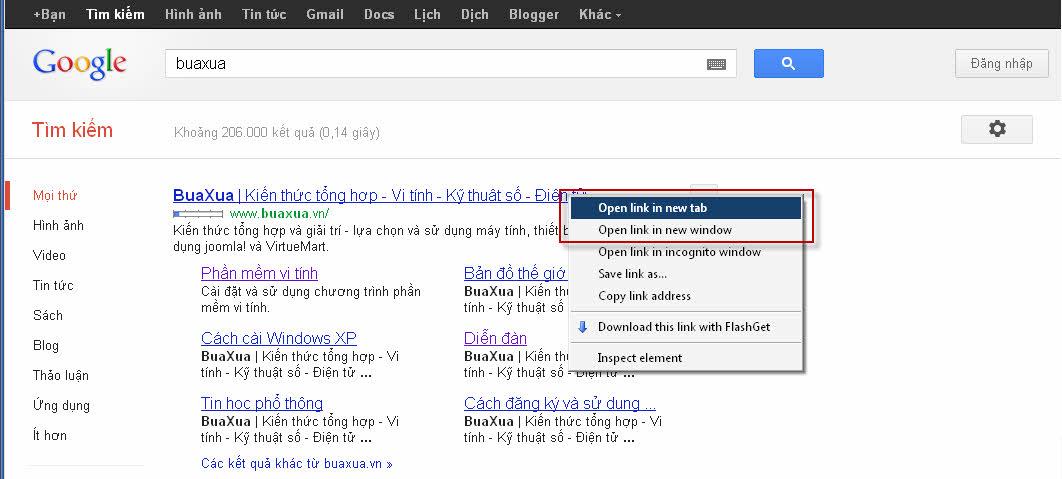Click the green www.buaxua.vn/ URL

click(279, 213)
